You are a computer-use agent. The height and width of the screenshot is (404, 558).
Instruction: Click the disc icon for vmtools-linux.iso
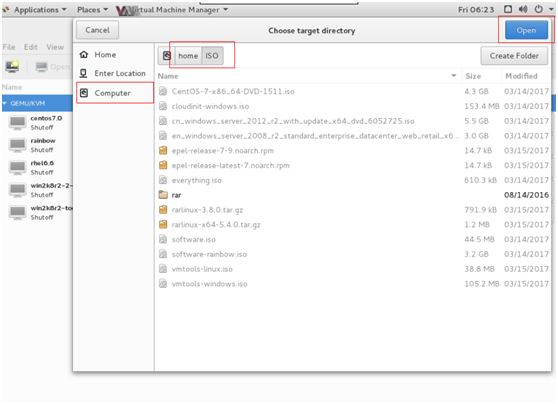coord(163,269)
